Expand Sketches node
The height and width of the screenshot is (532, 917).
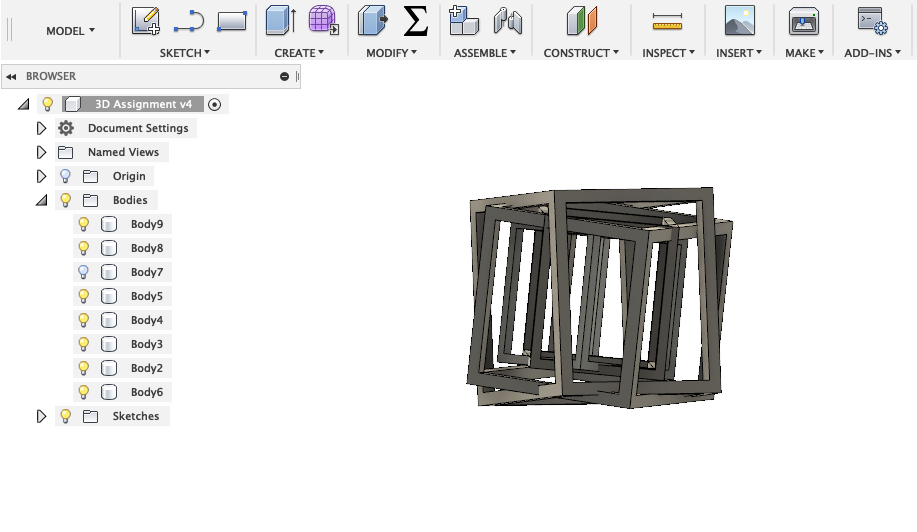[x=41, y=416]
